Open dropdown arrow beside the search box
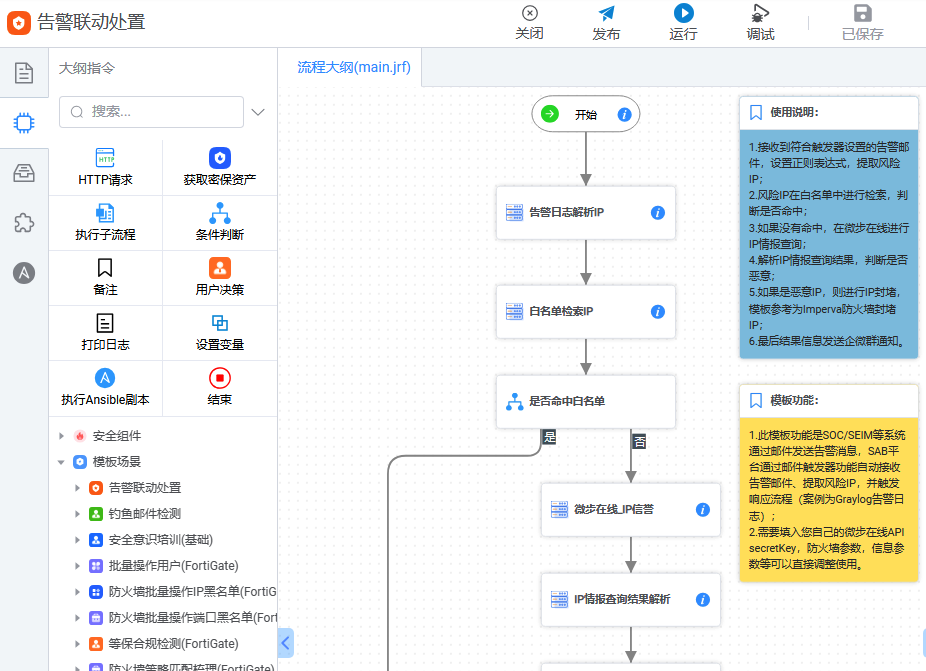926x671 pixels. (258, 112)
